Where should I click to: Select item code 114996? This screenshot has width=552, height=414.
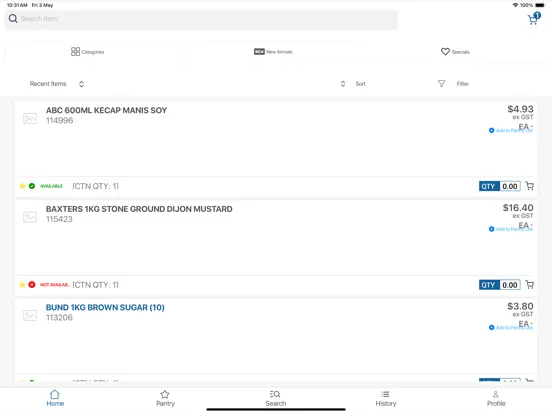click(59, 120)
